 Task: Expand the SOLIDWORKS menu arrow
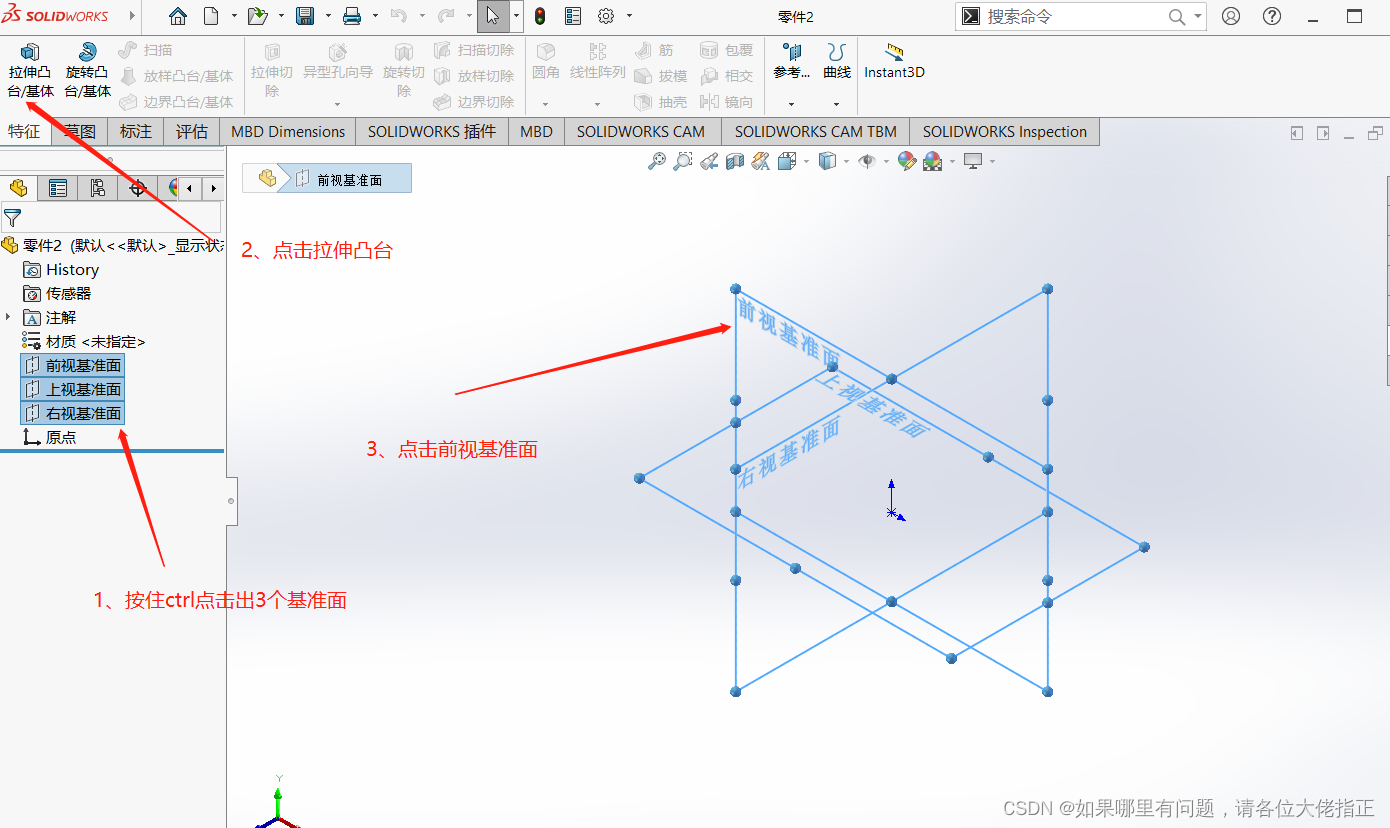coord(132,16)
